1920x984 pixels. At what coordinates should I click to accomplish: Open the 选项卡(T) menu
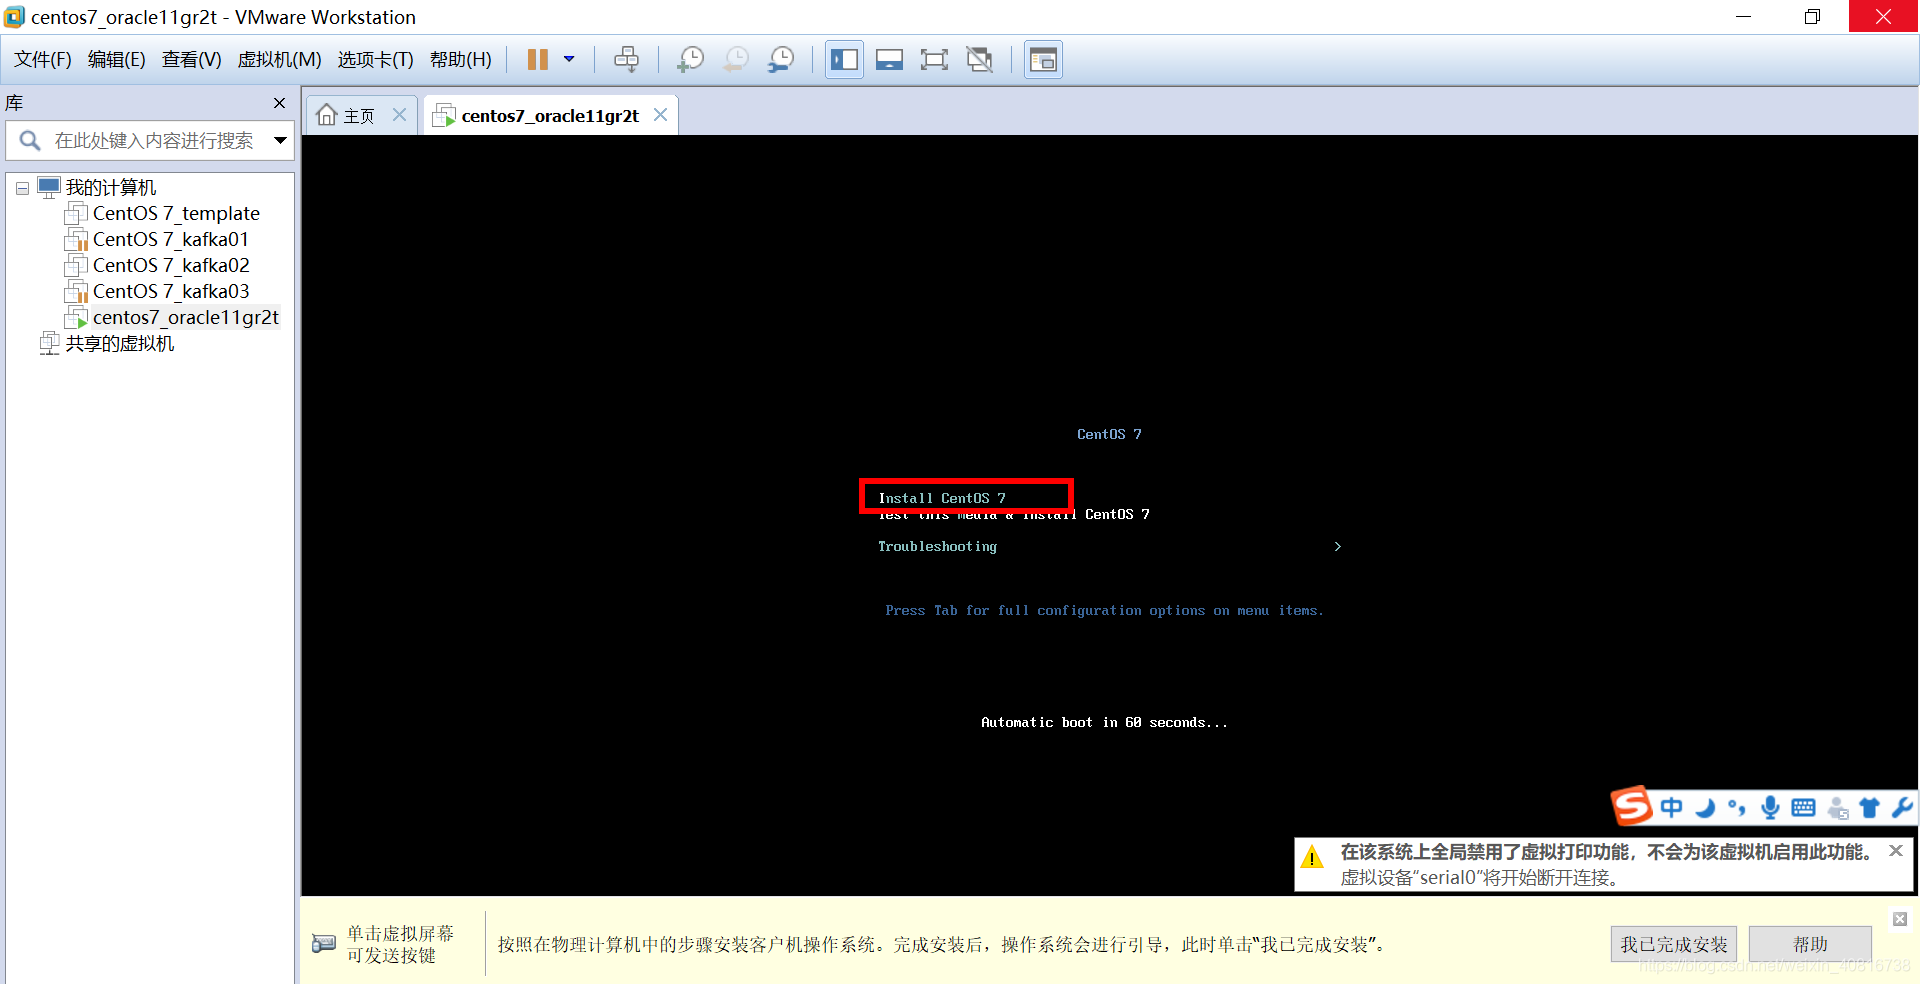coord(375,60)
